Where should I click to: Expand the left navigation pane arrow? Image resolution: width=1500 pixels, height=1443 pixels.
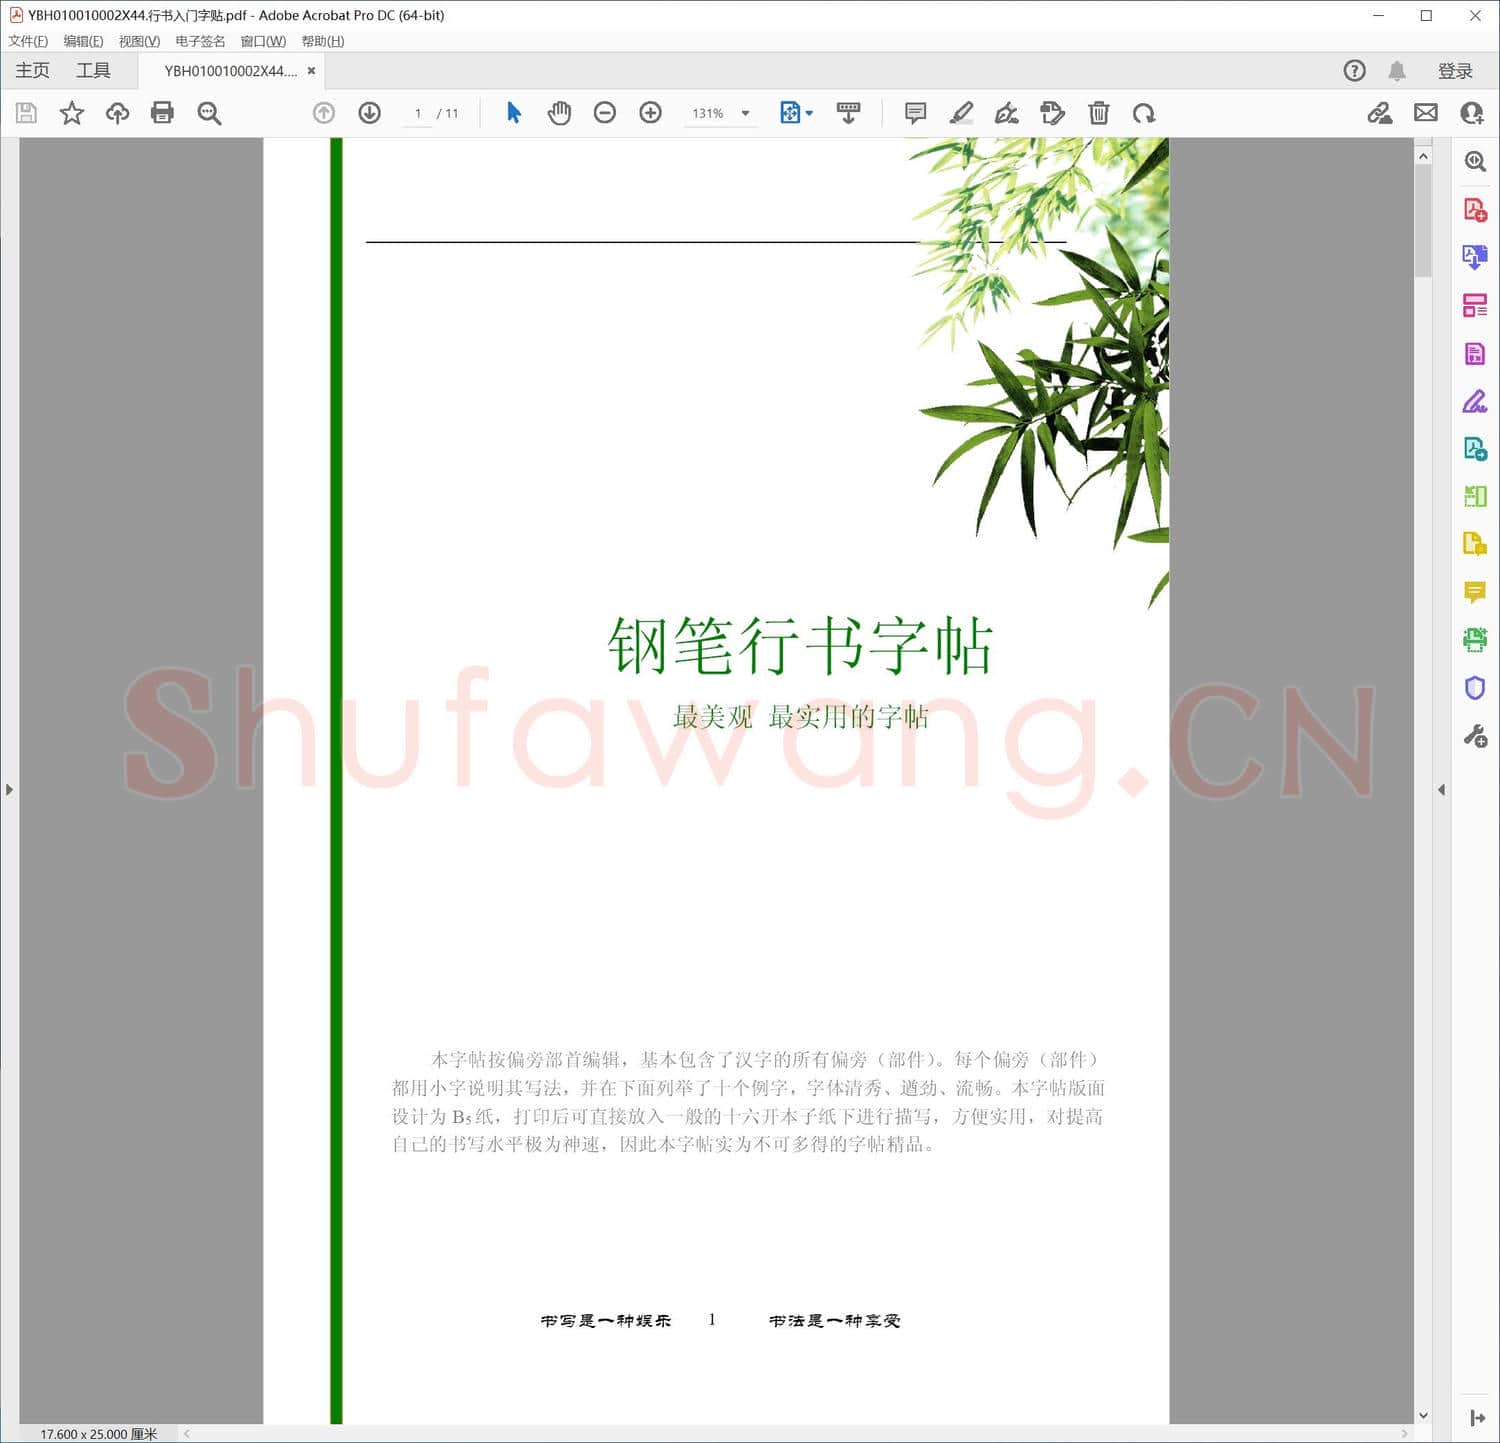click(x=9, y=790)
